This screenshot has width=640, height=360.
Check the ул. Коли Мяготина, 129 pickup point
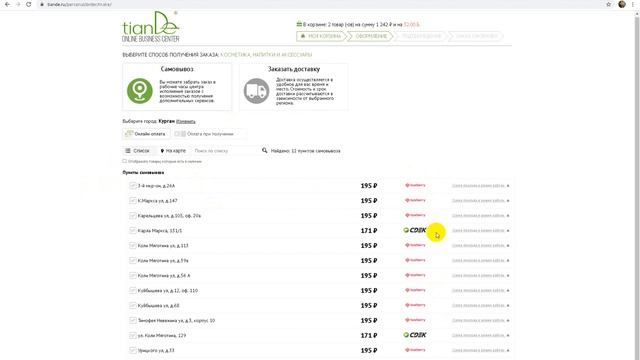point(133,335)
